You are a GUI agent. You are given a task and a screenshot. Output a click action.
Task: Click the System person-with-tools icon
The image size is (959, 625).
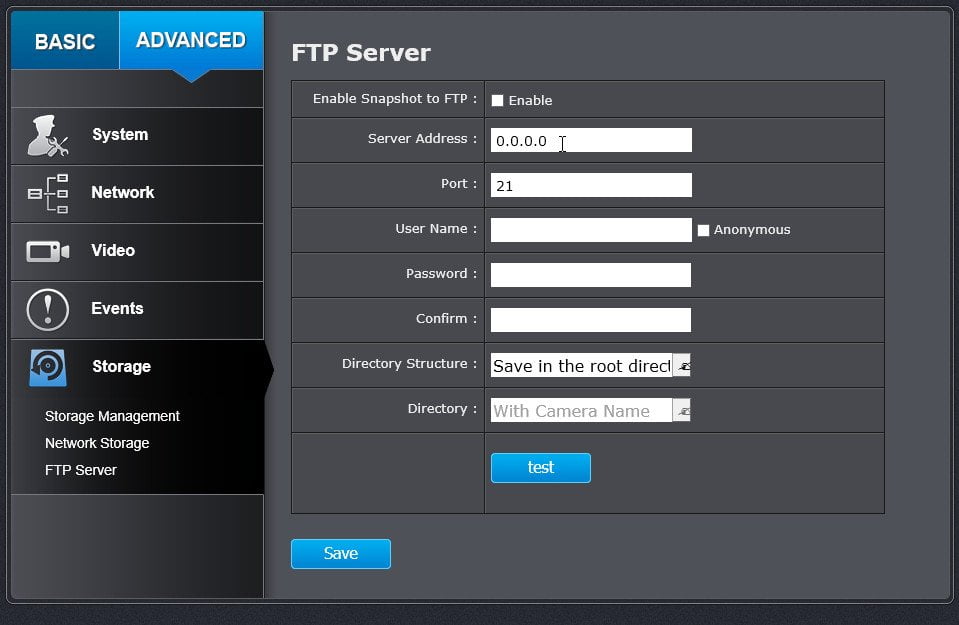pyautogui.click(x=48, y=136)
